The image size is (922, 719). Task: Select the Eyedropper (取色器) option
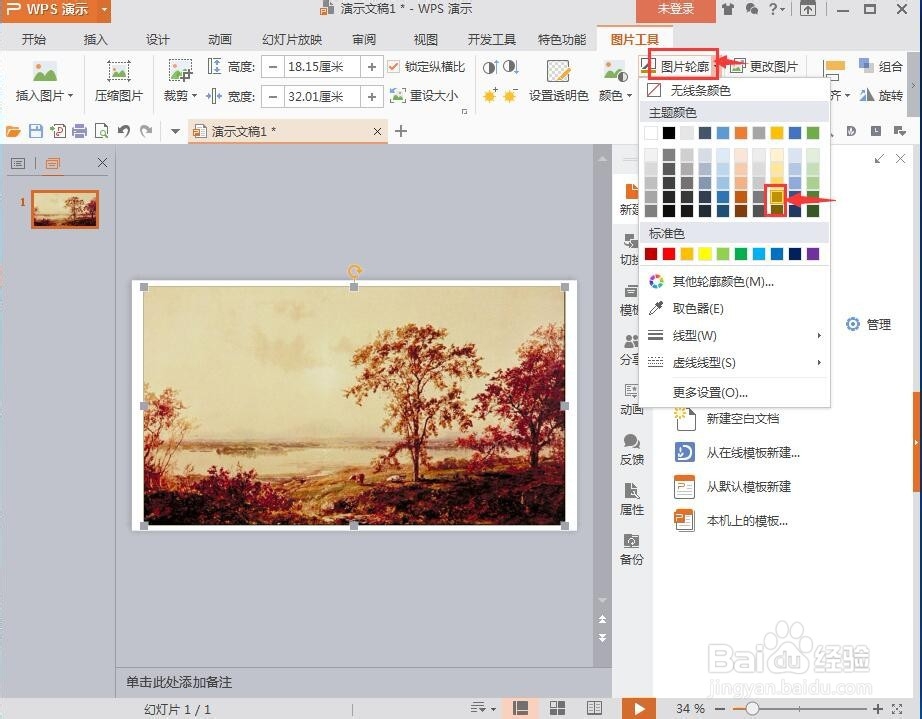pyautogui.click(x=734, y=309)
